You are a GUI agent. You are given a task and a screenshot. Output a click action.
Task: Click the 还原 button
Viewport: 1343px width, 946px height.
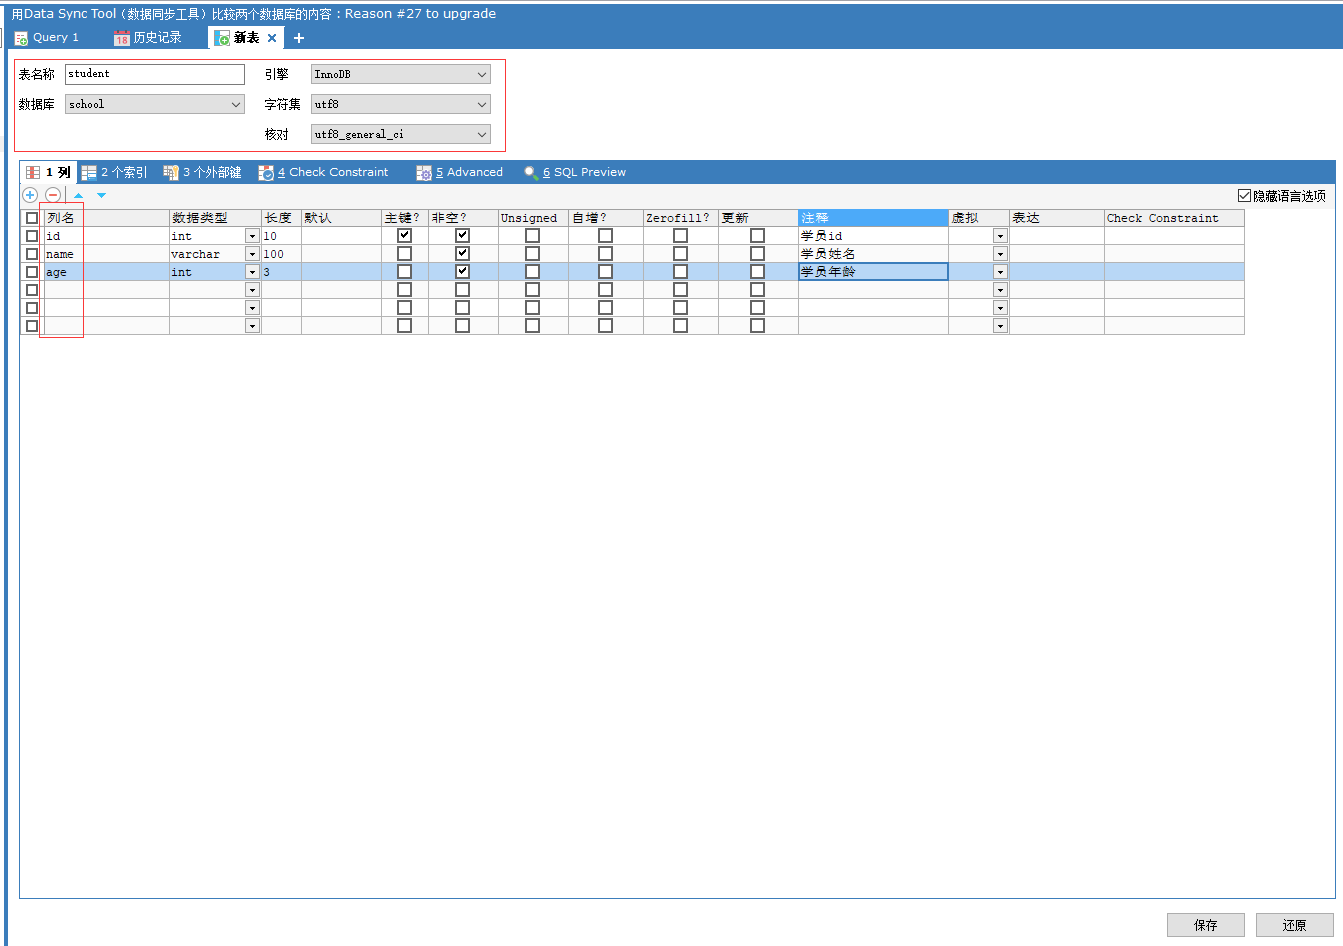pos(1295,925)
